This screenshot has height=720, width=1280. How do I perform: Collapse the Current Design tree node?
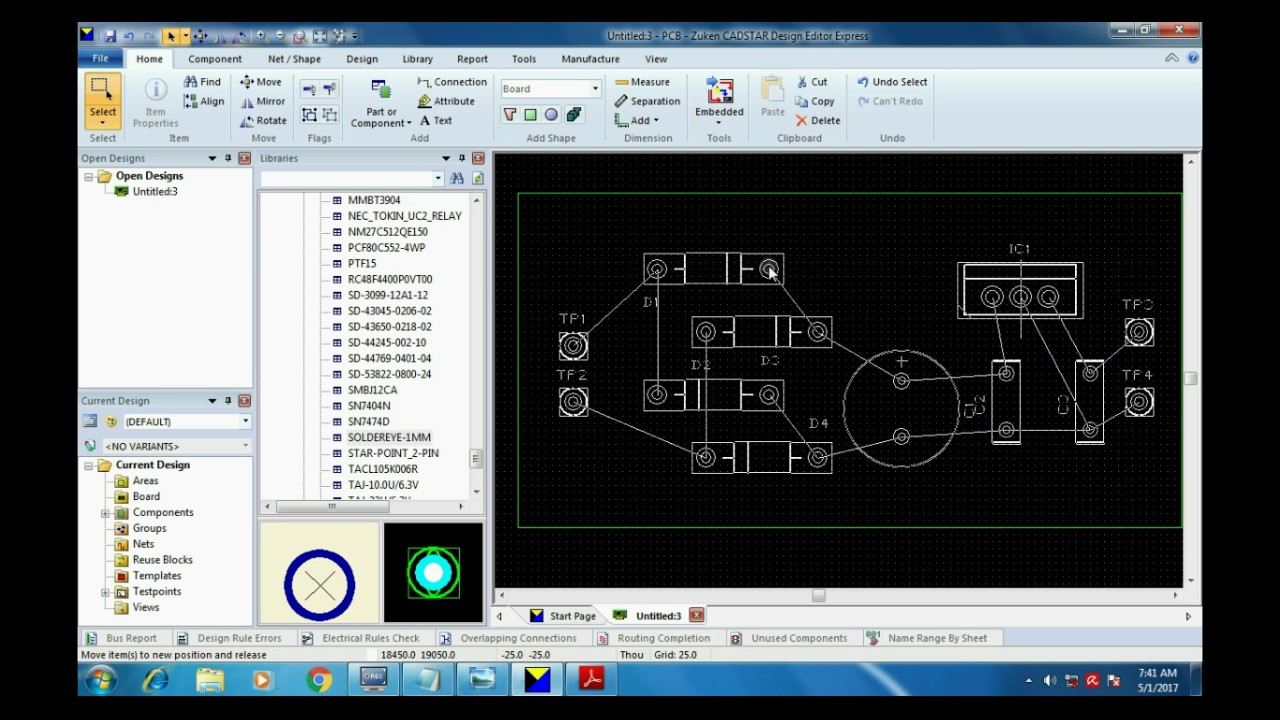click(89, 465)
